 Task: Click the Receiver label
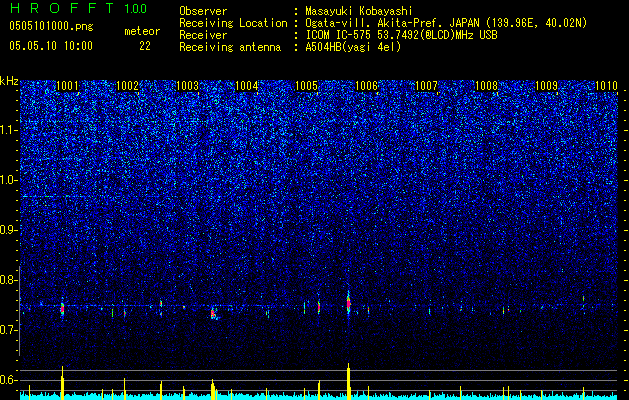pyautogui.click(x=203, y=36)
